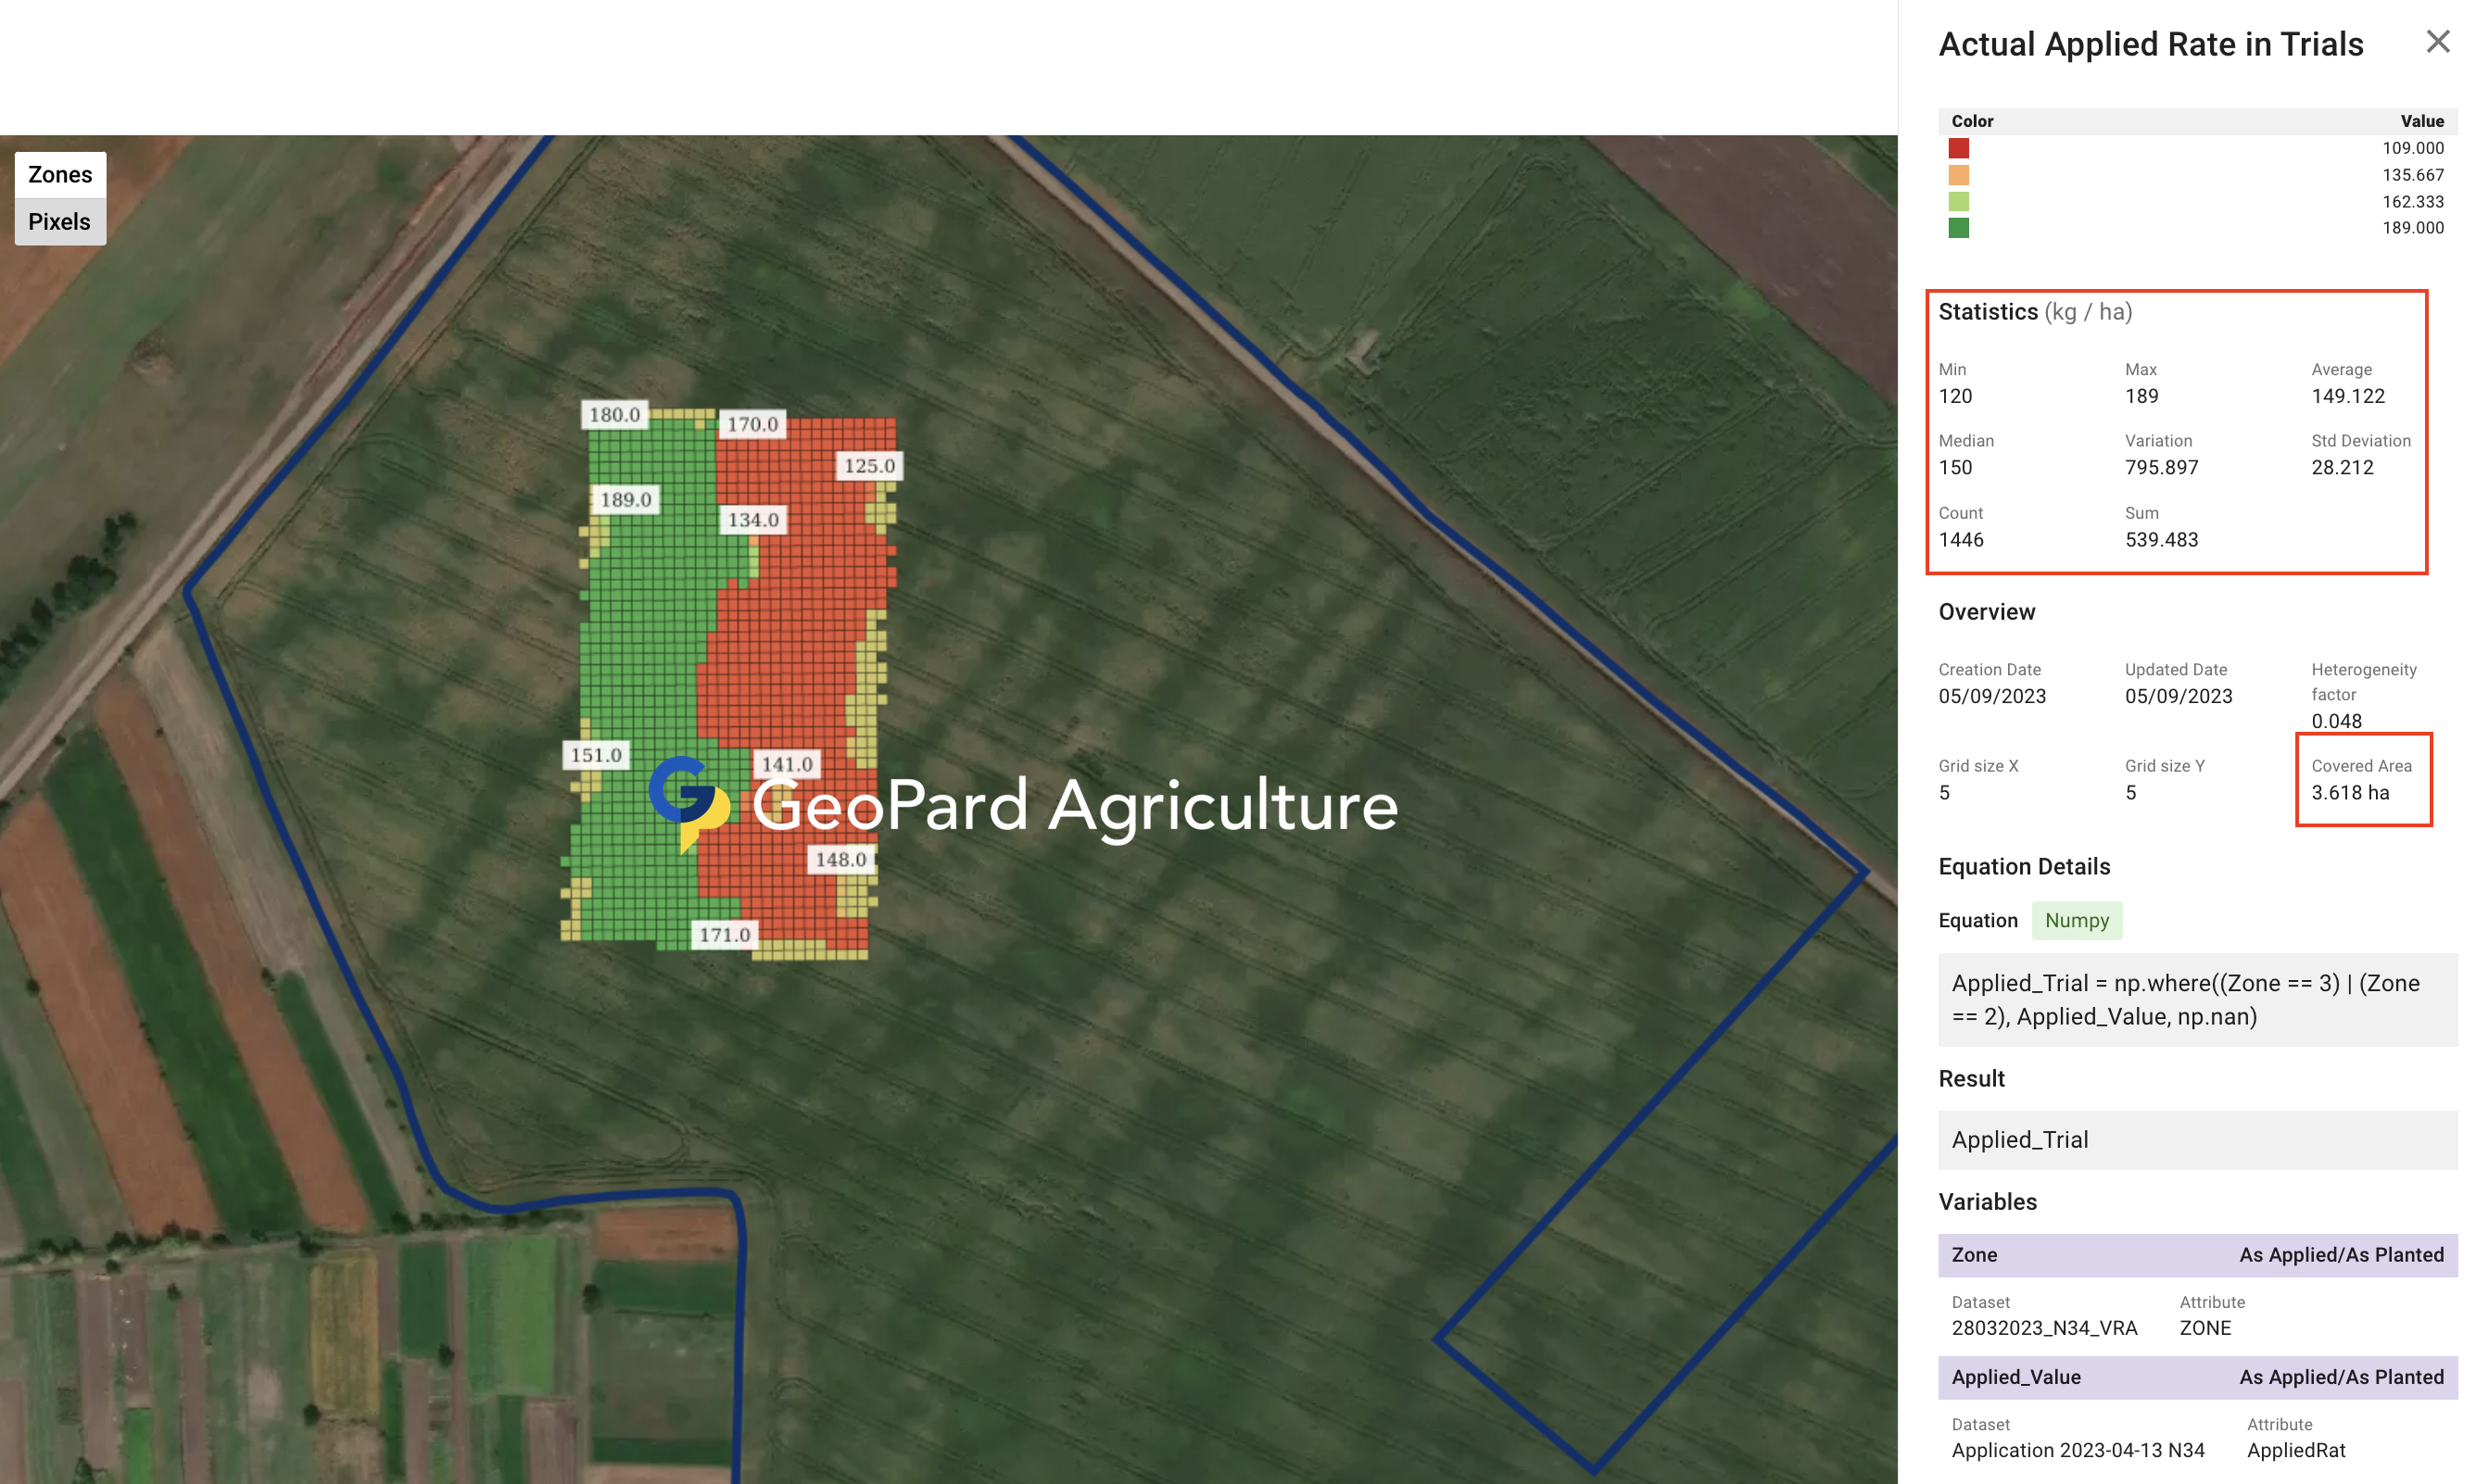Screen dimensions: 2476x1484
Task: Click the Applied_Trial equation text box
Action: pos(2196,999)
